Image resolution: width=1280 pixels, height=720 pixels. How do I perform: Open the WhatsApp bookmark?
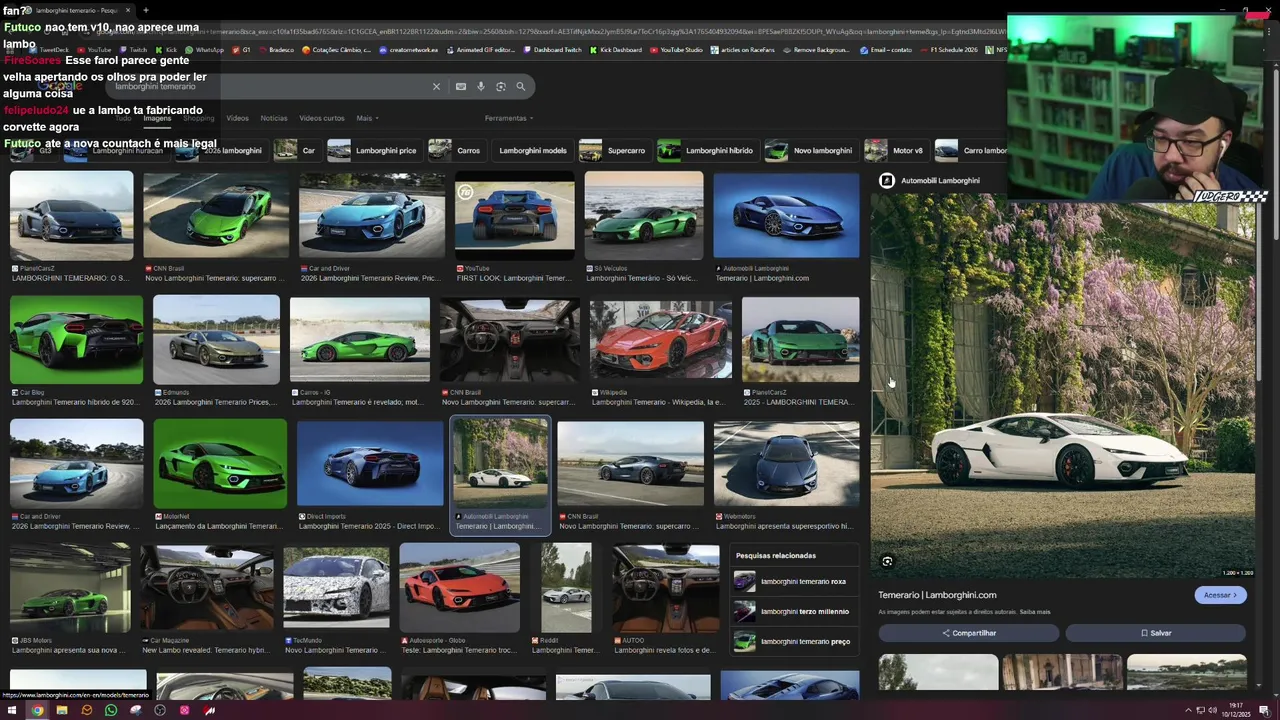pyautogui.click(x=204, y=50)
